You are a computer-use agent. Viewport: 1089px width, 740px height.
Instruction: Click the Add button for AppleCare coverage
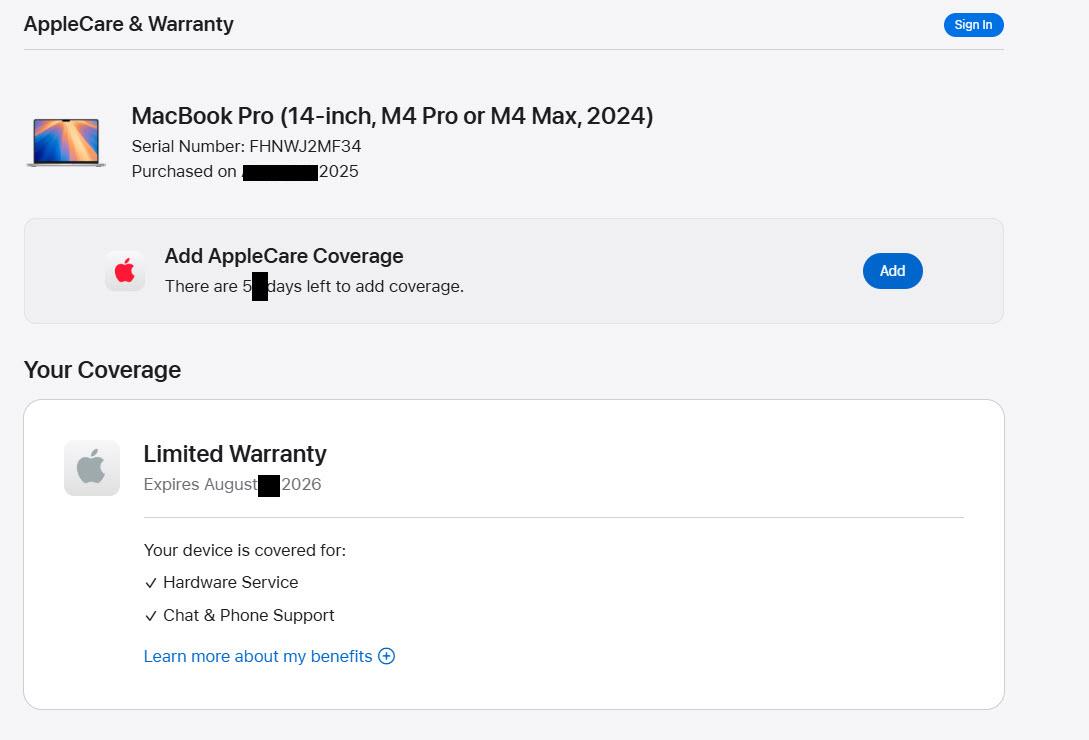pyautogui.click(x=892, y=271)
